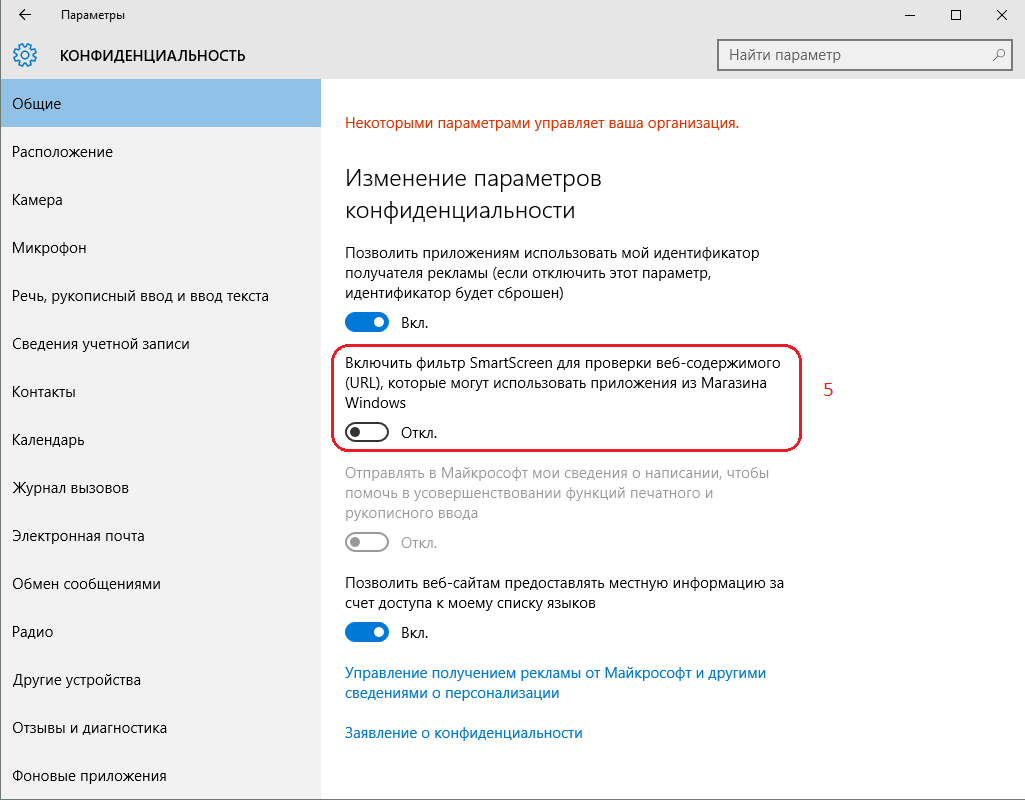The height and width of the screenshot is (800, 1025).
Task: Click the settings gear icon
Action: (x=26, y=55)
